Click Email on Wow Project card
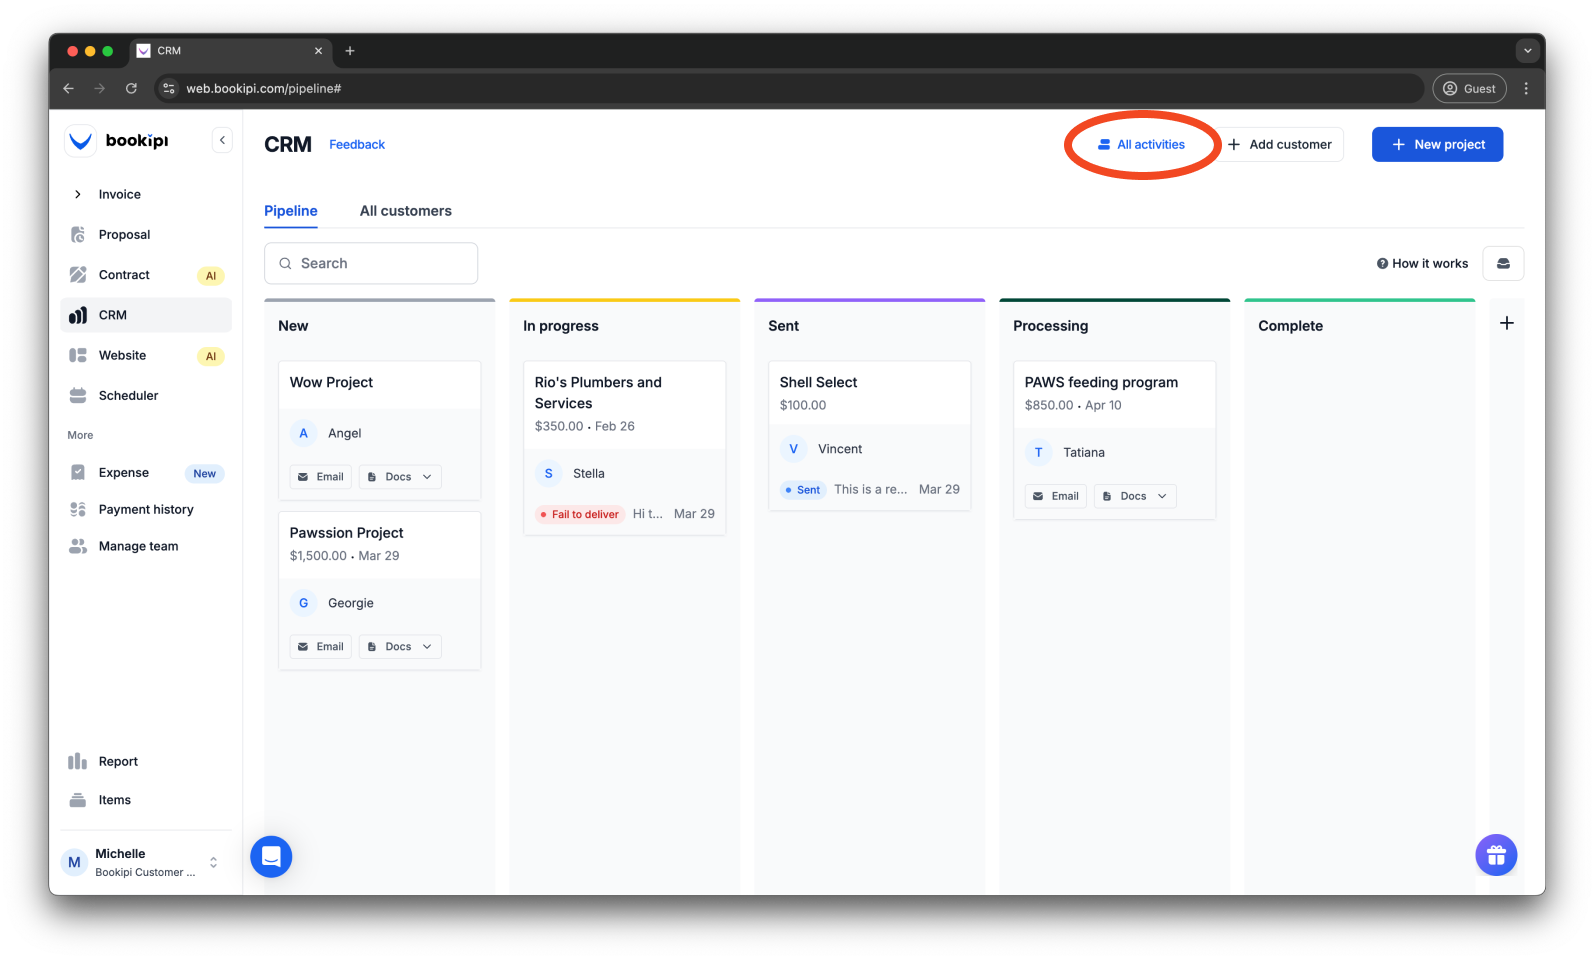1595x960 pixels. 321,477
